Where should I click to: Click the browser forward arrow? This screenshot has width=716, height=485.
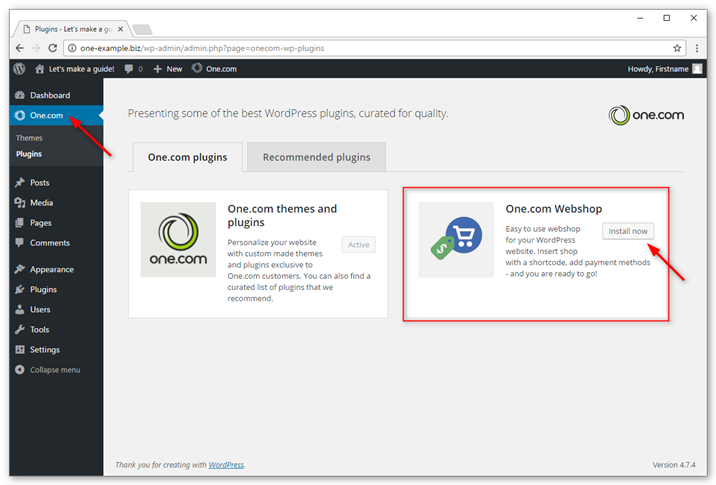click(36, 48)
